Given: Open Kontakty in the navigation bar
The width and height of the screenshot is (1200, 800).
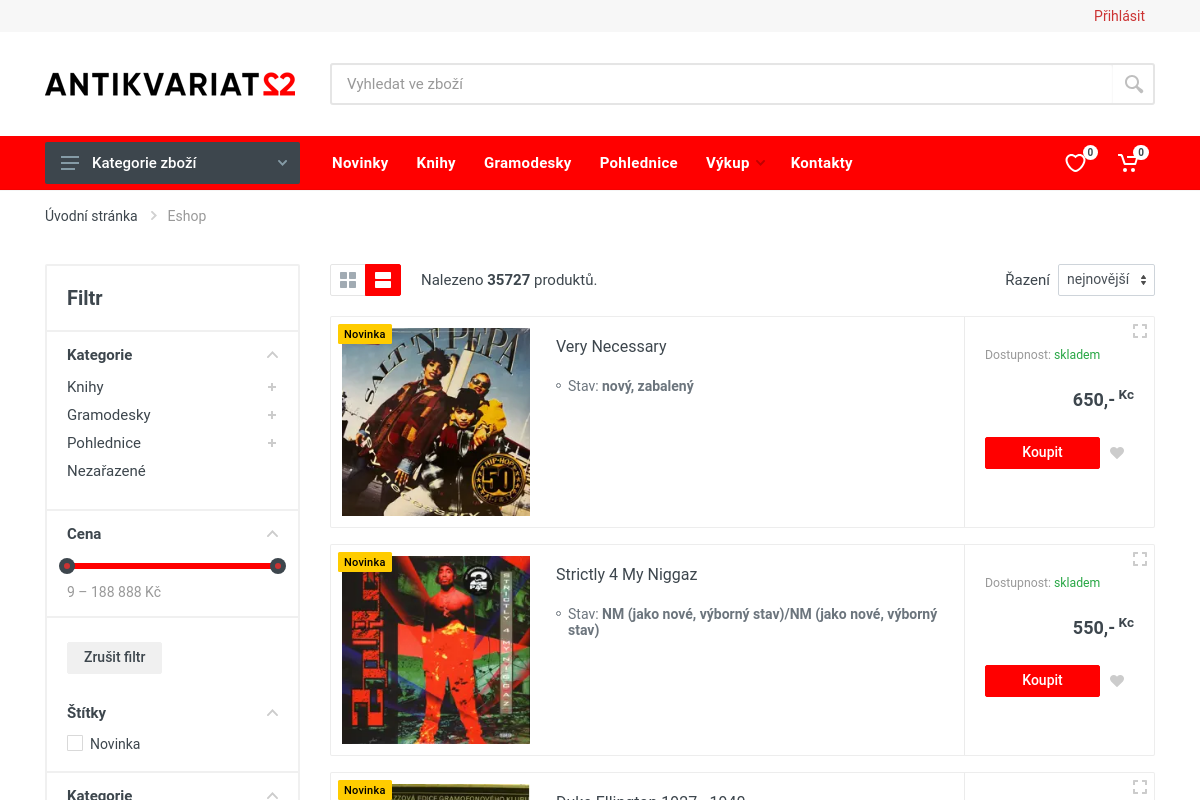Looking at the screenshot, I should coord(822,163).
